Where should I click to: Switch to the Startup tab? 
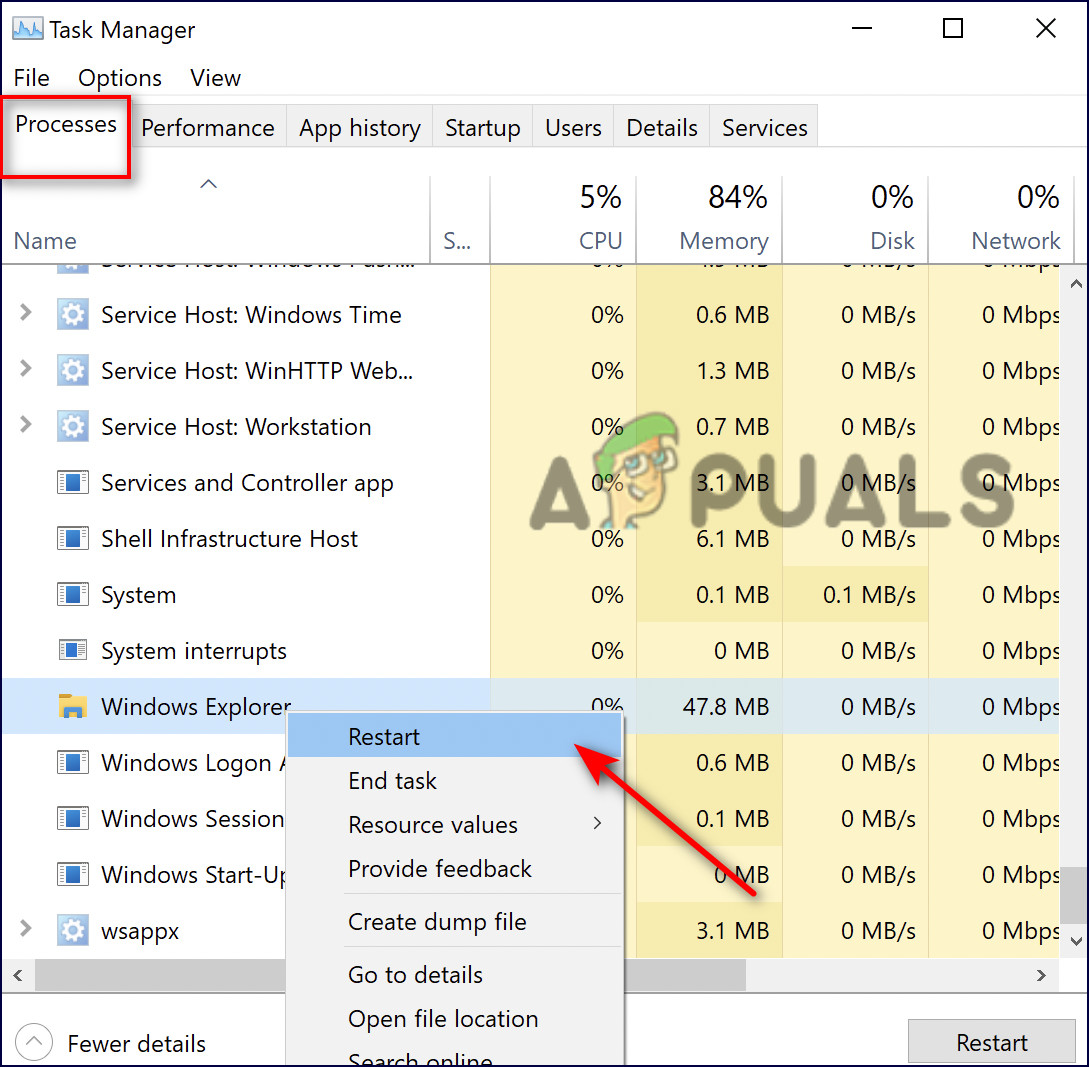point(483,128)
